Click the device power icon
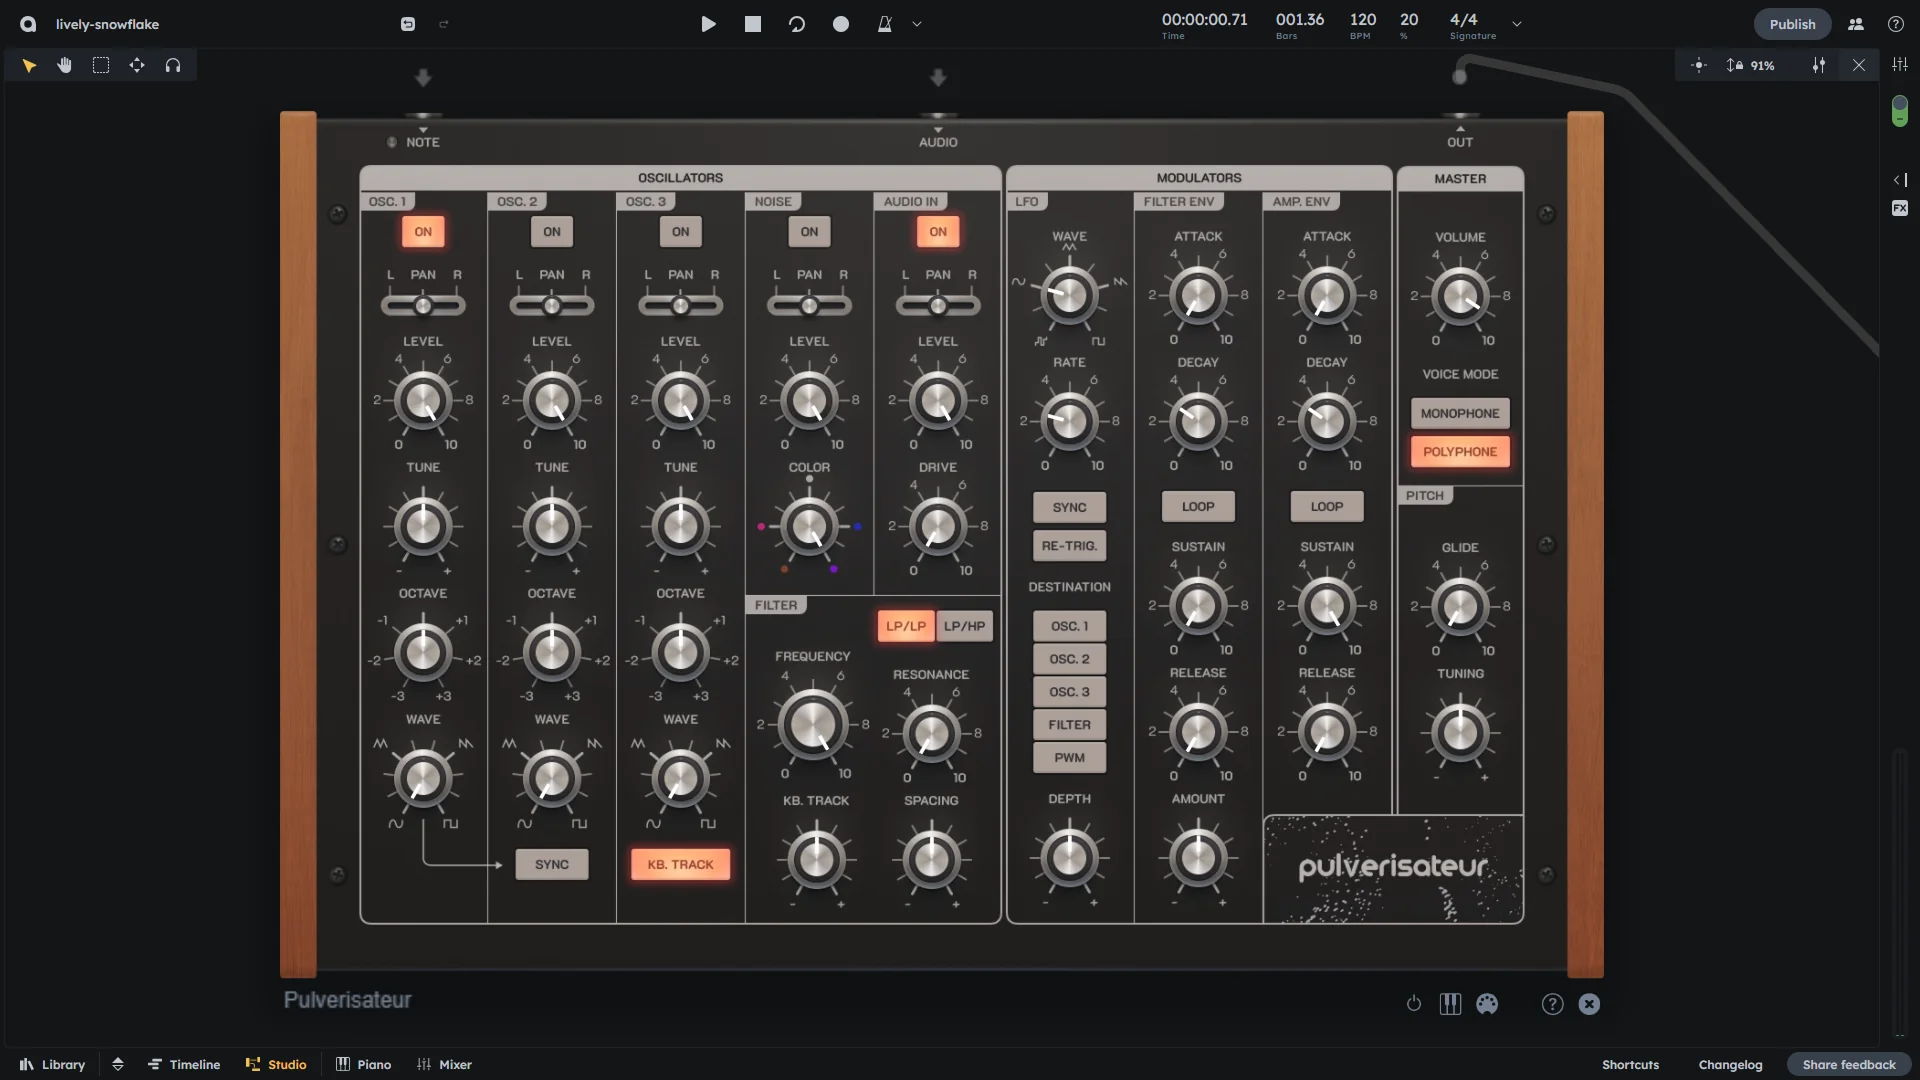1920x1080 pixels. pos(1414,1004)
